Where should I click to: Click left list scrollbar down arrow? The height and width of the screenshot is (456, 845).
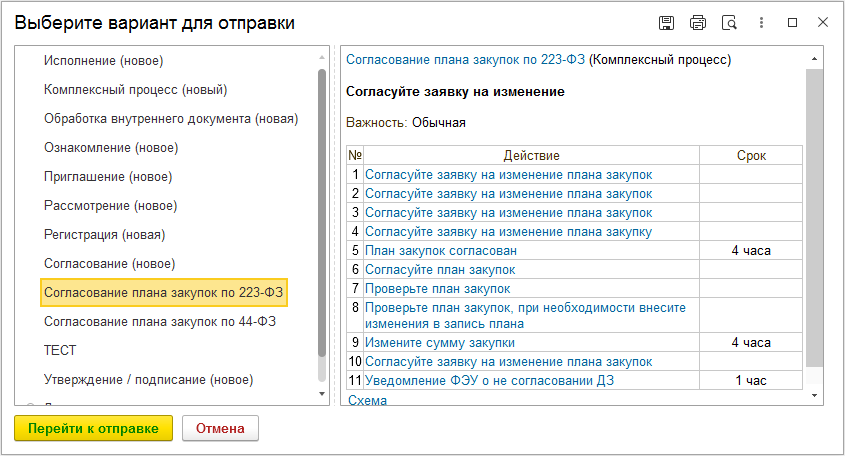tap(322, 394)
